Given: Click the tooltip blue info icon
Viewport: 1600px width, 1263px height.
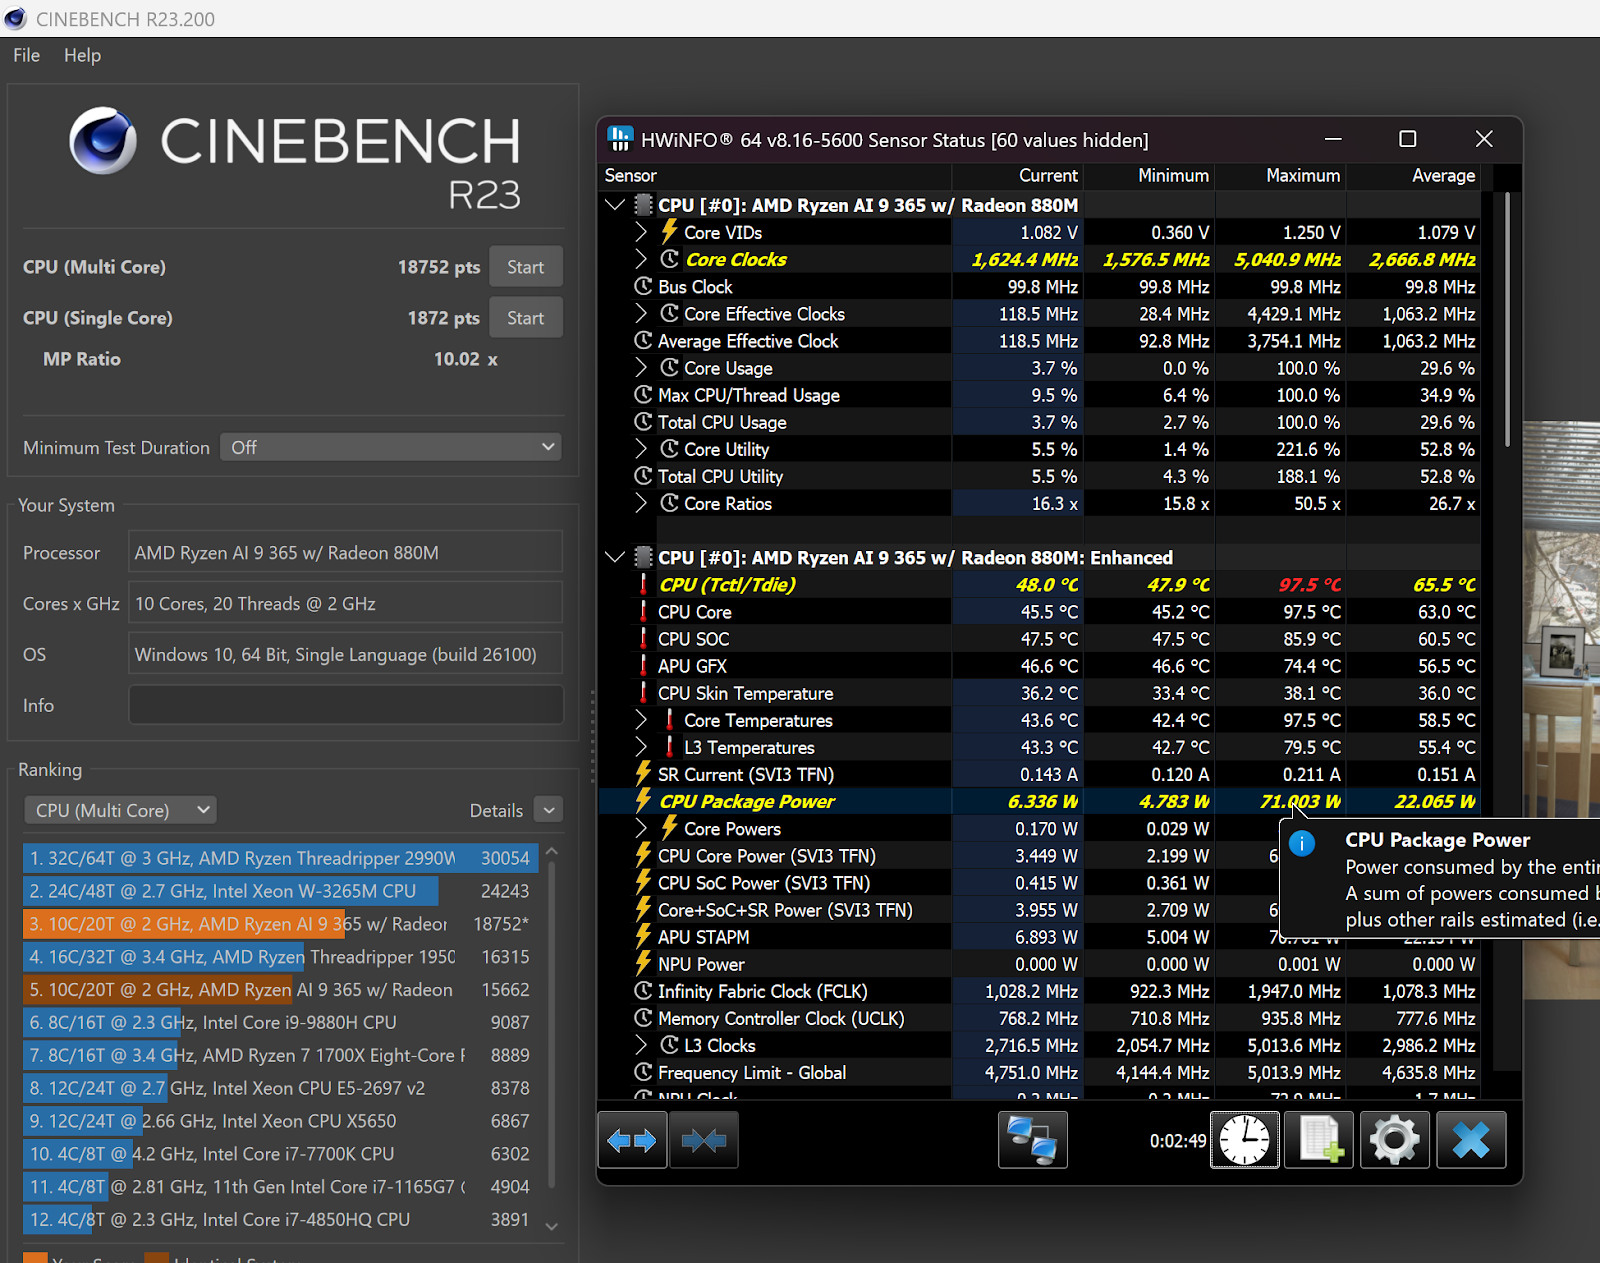Looking at the screenshot, I should tap(1302, 843).
